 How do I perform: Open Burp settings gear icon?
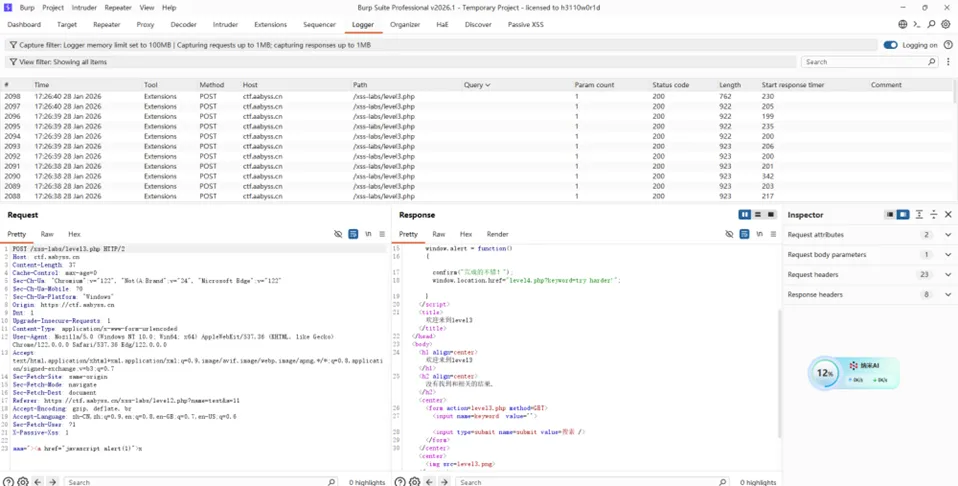tap(946, 24)
